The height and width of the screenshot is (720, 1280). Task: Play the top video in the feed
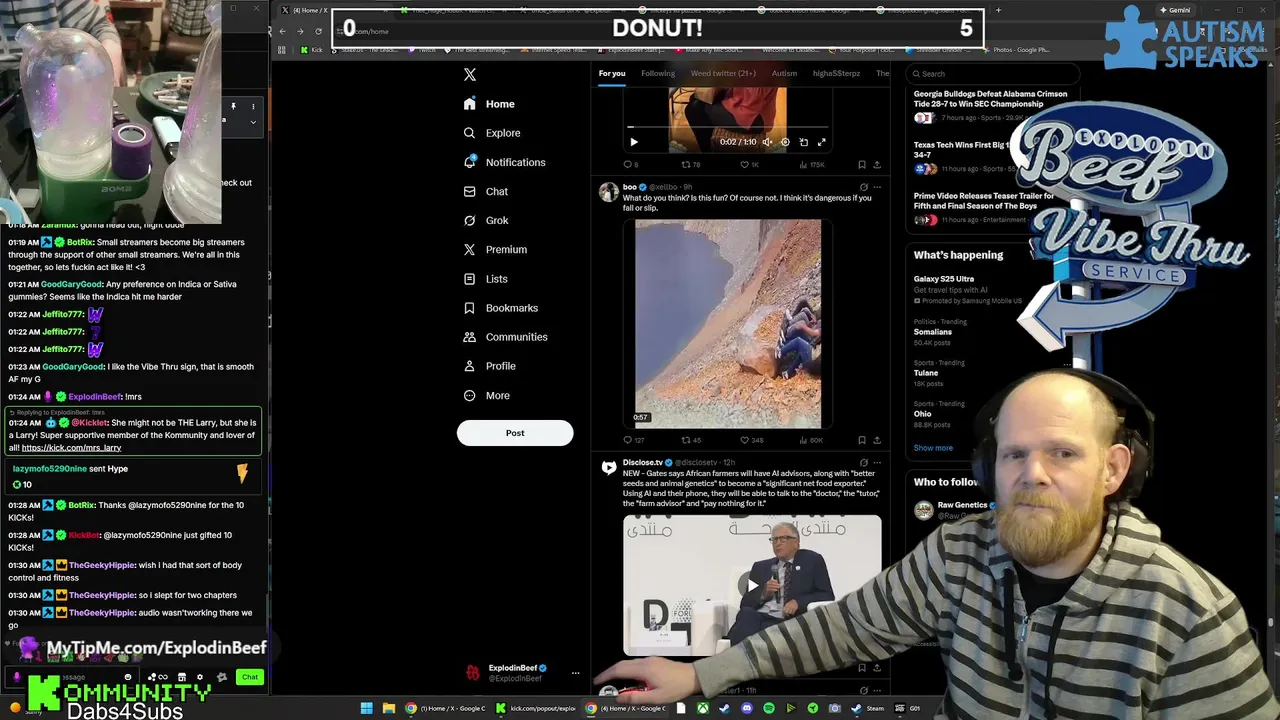(x=633, y=142)
